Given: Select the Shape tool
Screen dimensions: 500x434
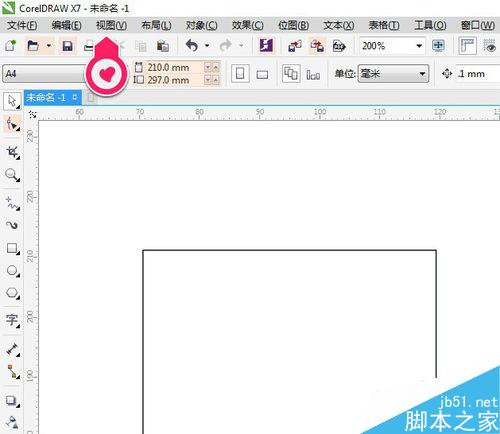Looking at the screenshot, I should (x=12, y=124).
